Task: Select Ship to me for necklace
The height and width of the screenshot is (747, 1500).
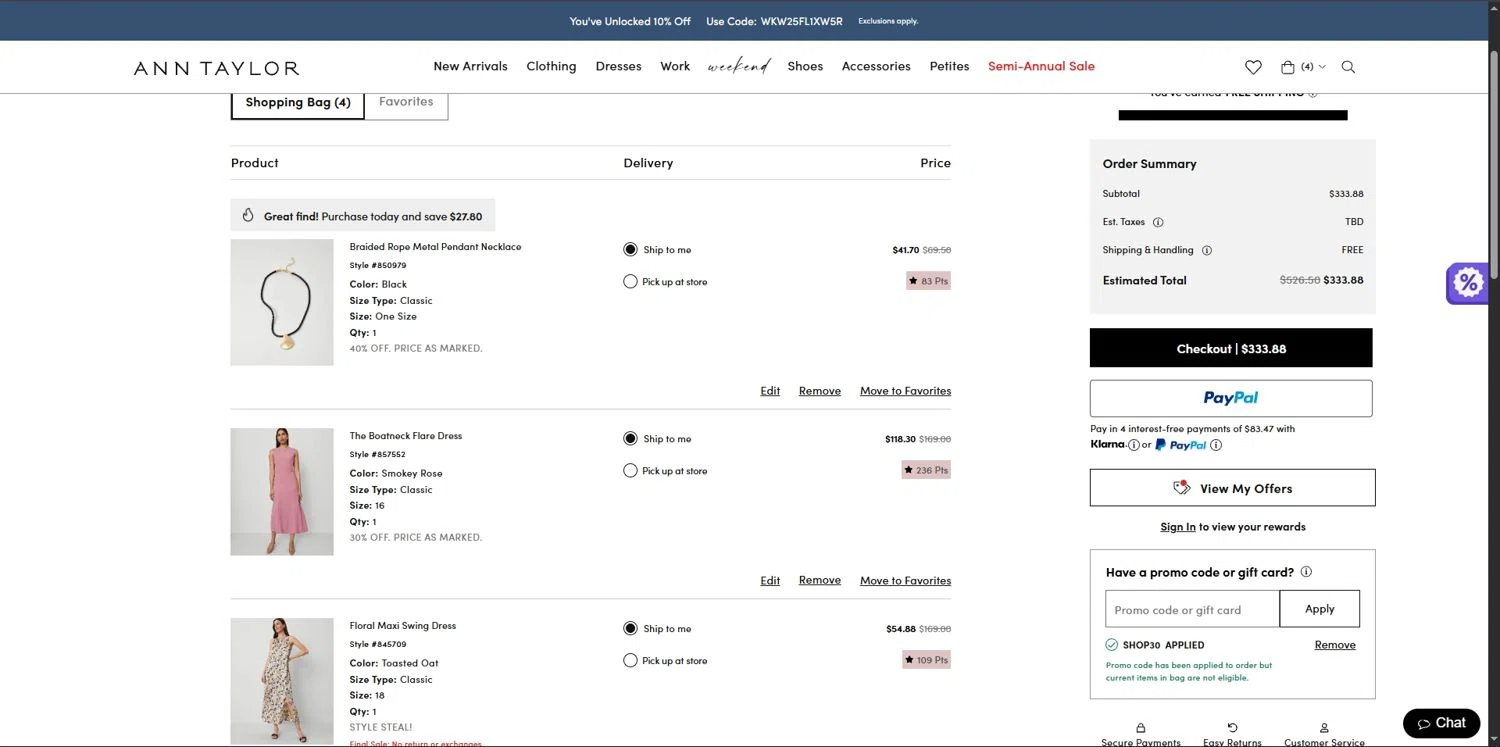Action: click(630, 250)
